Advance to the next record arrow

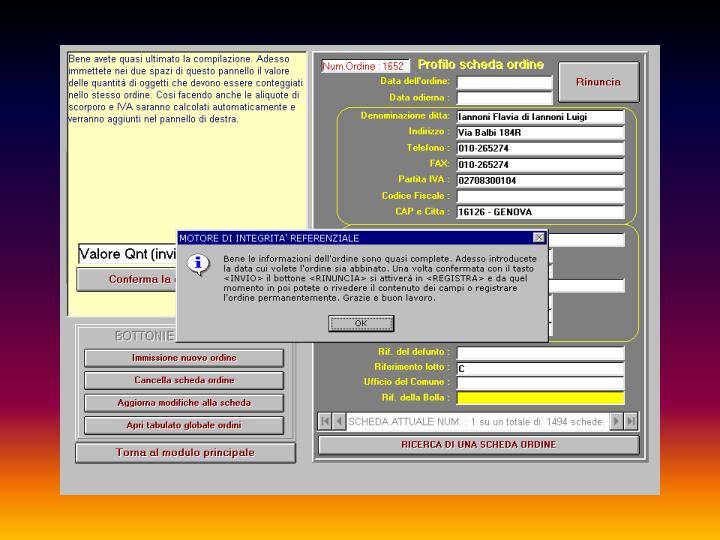(x=616, y=422)
